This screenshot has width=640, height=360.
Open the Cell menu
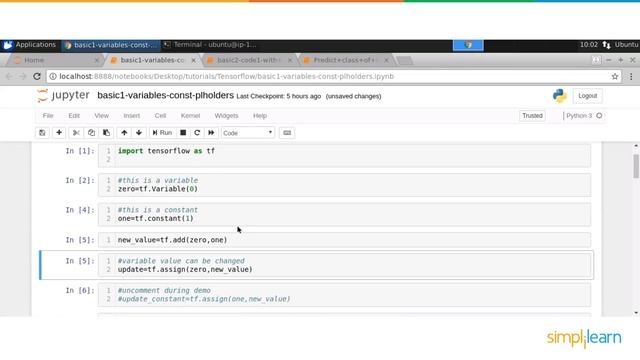160,116
